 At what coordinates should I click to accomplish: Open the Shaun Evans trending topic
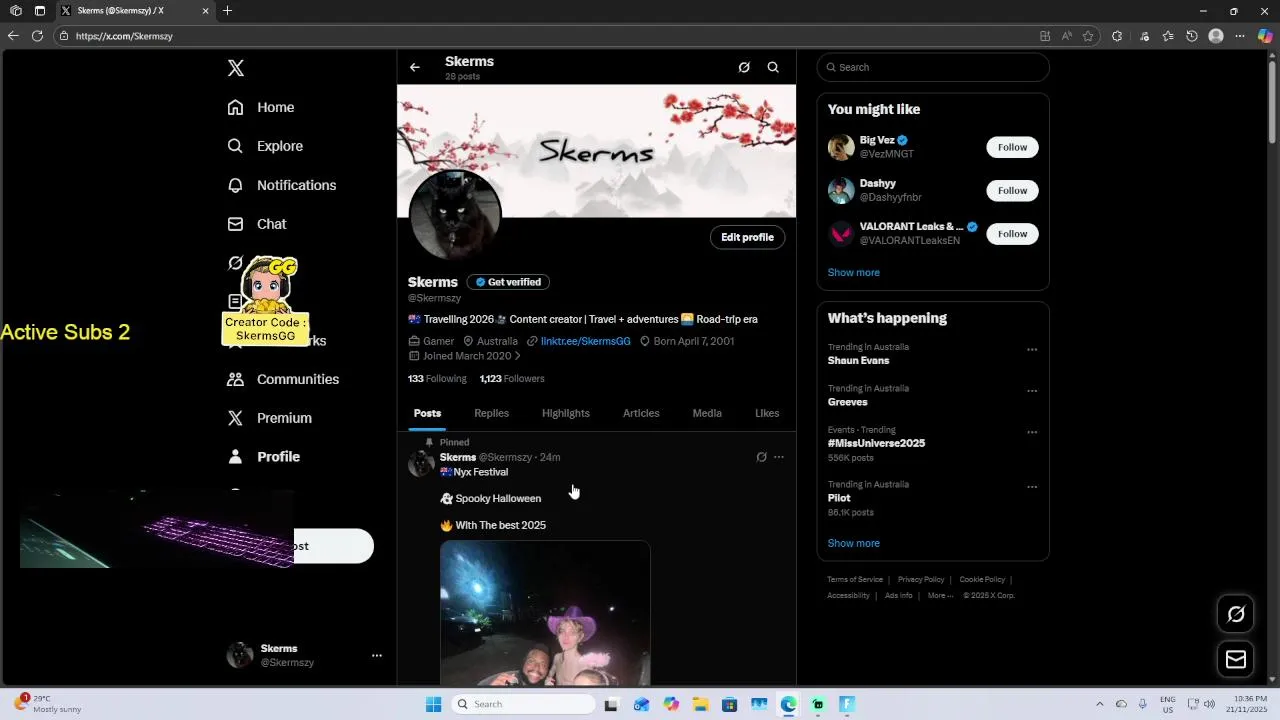[x=858, y=360]
